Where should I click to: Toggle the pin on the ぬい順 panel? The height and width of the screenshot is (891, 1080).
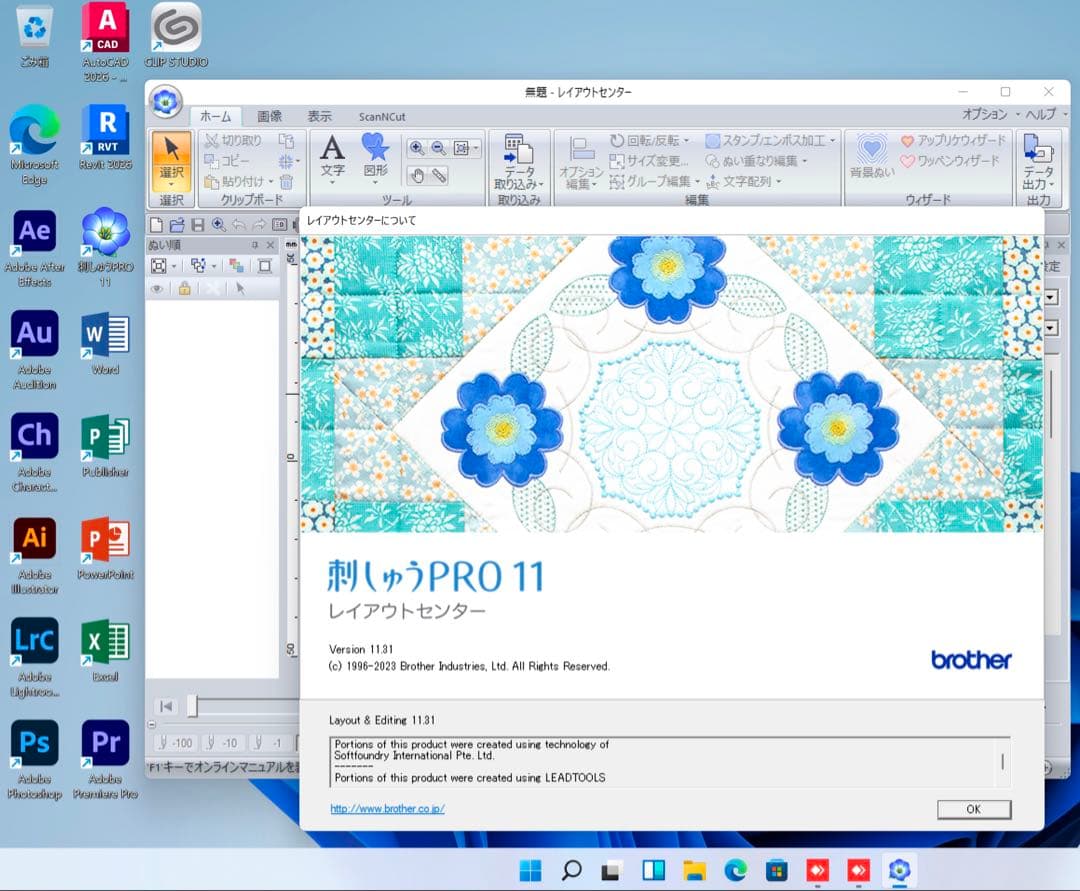pyautogui.click(x=255, y=244)
